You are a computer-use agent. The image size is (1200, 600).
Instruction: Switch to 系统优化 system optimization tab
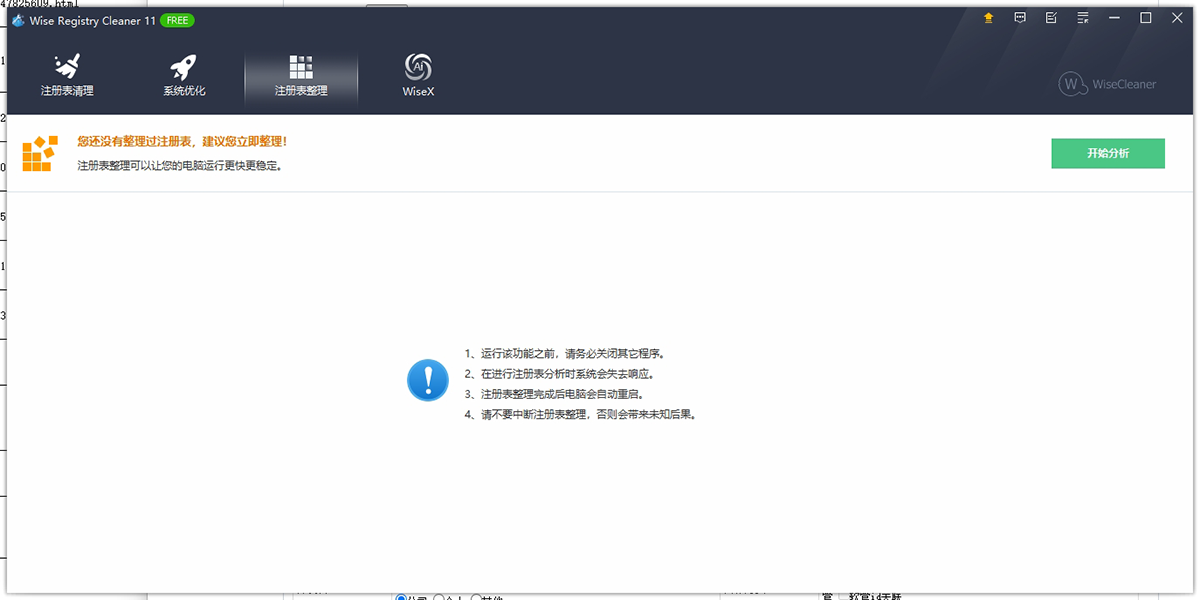pyautogui.click(x=184, y=91)
